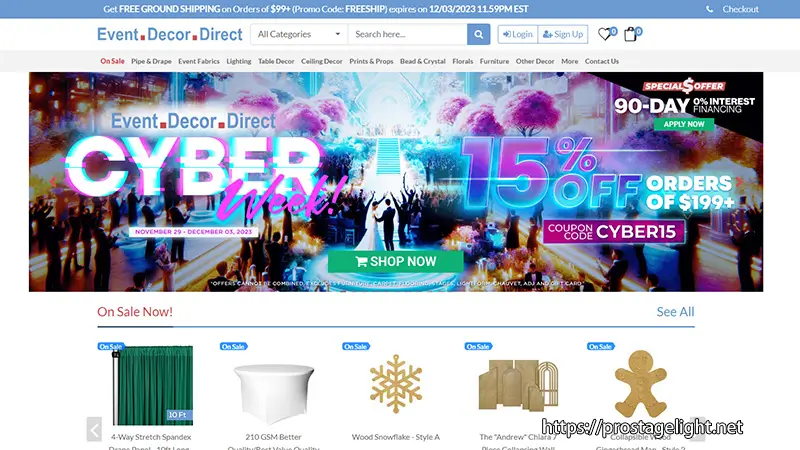Click the SHOP NOW banner button
800x450 pixels.
[395, 261]
